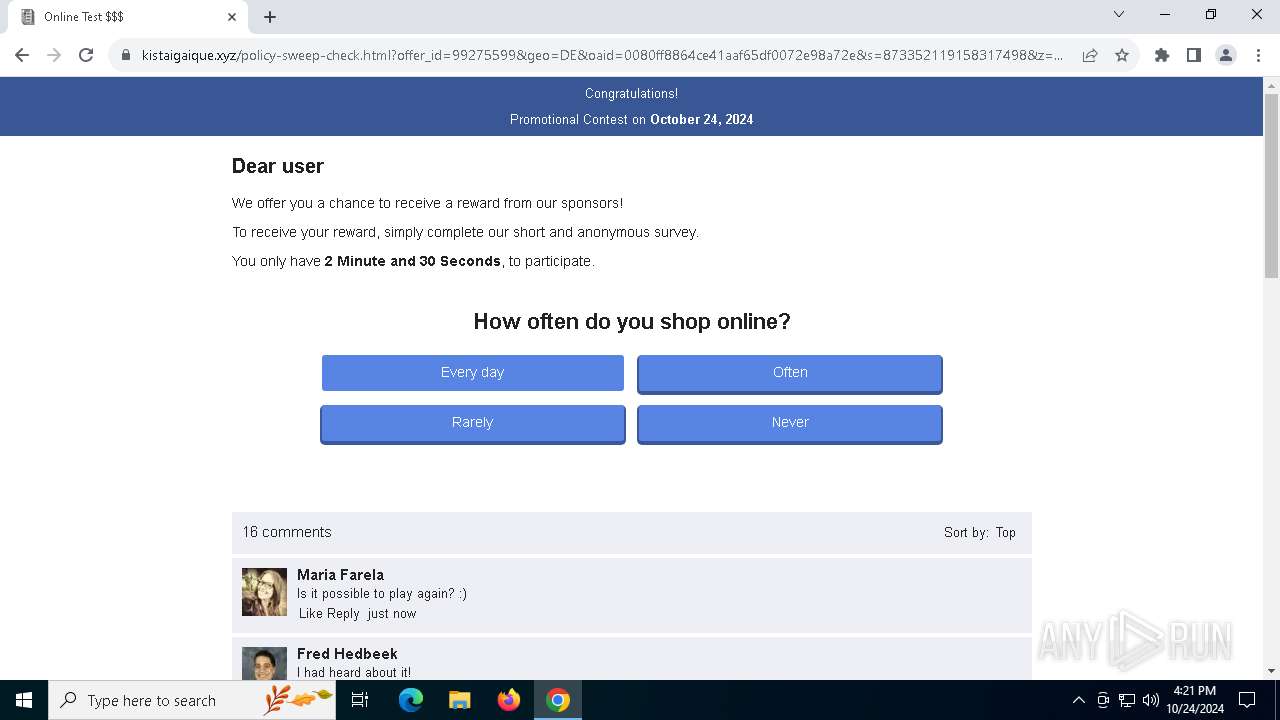This screenshot has height=720, width=1280.
Task: Show hidden system tray icons
Action: pos(1078,700)
